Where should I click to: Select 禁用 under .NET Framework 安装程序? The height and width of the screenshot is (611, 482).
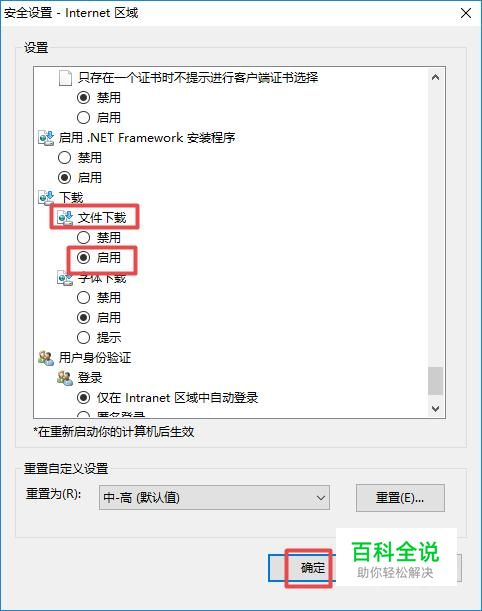coord(64,158)
